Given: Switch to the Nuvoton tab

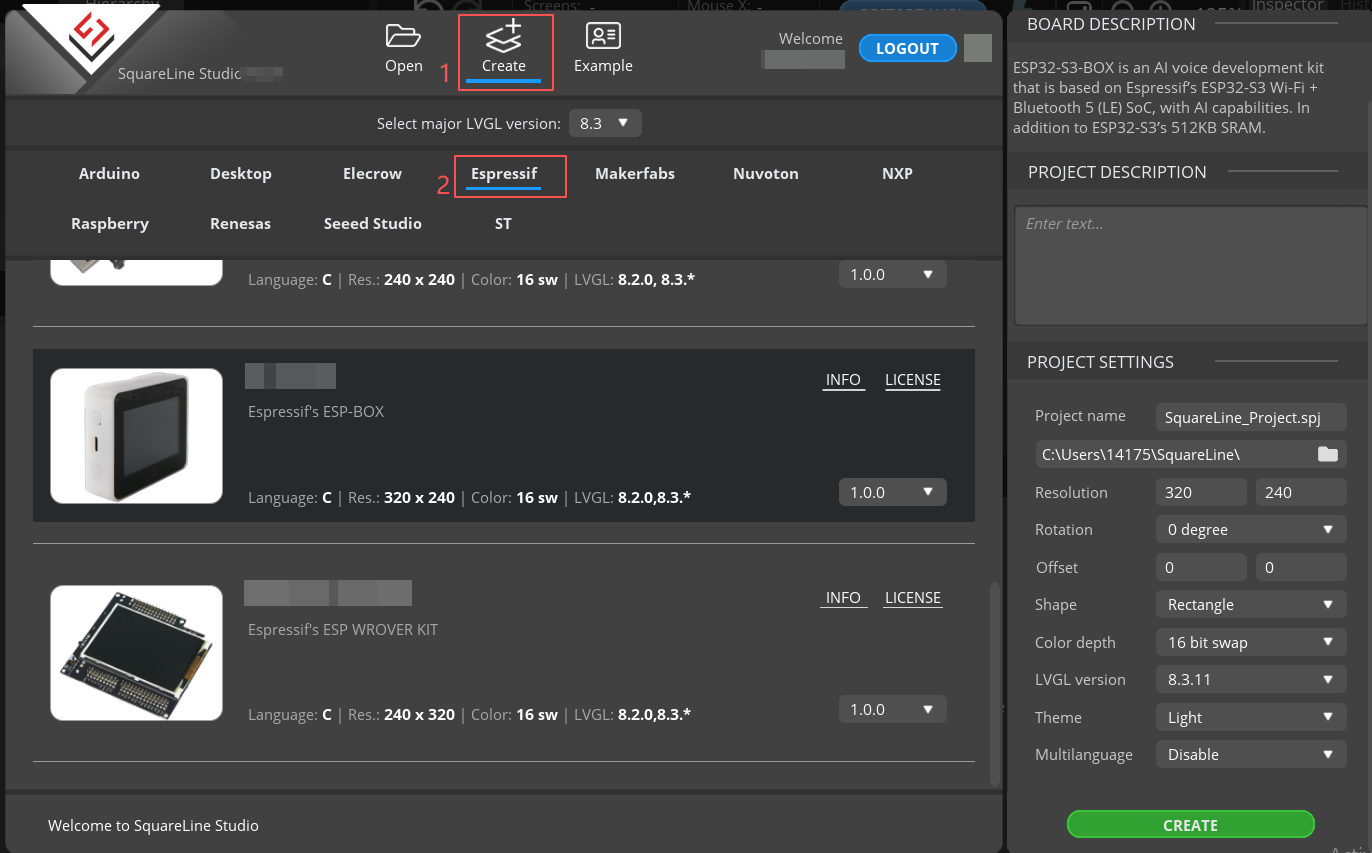Looking at the screenshot, I should tap(766, 174).
